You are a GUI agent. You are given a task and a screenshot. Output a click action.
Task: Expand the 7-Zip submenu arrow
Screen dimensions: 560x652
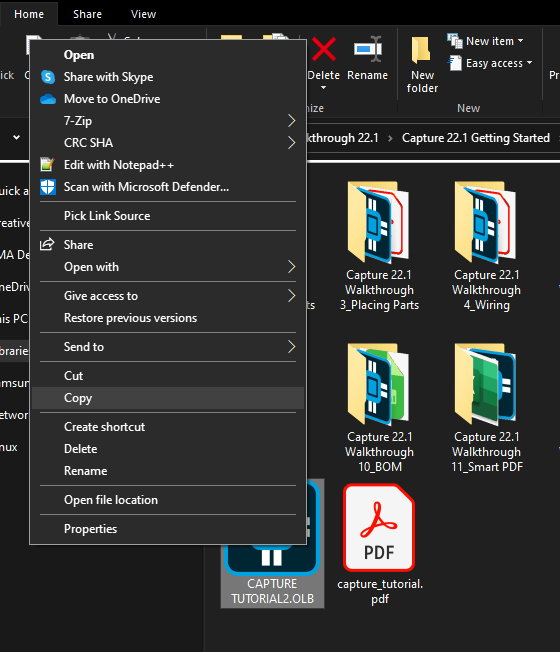[291, 121]
